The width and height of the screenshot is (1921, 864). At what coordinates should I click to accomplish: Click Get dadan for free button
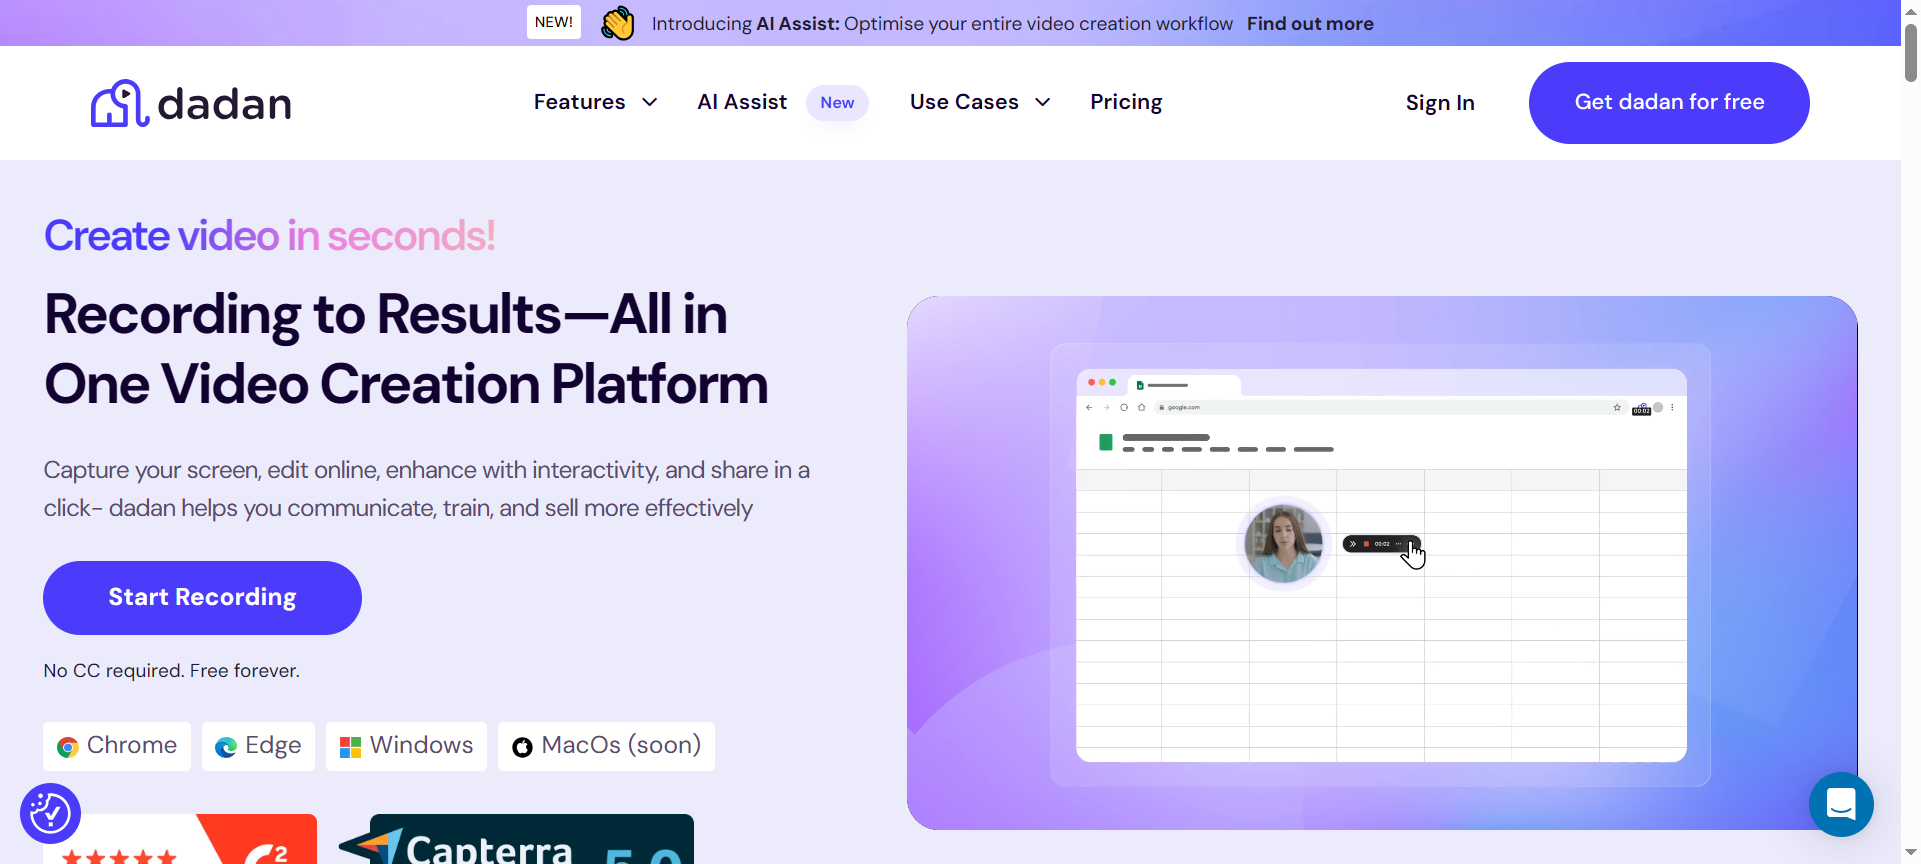(1668, 102)
